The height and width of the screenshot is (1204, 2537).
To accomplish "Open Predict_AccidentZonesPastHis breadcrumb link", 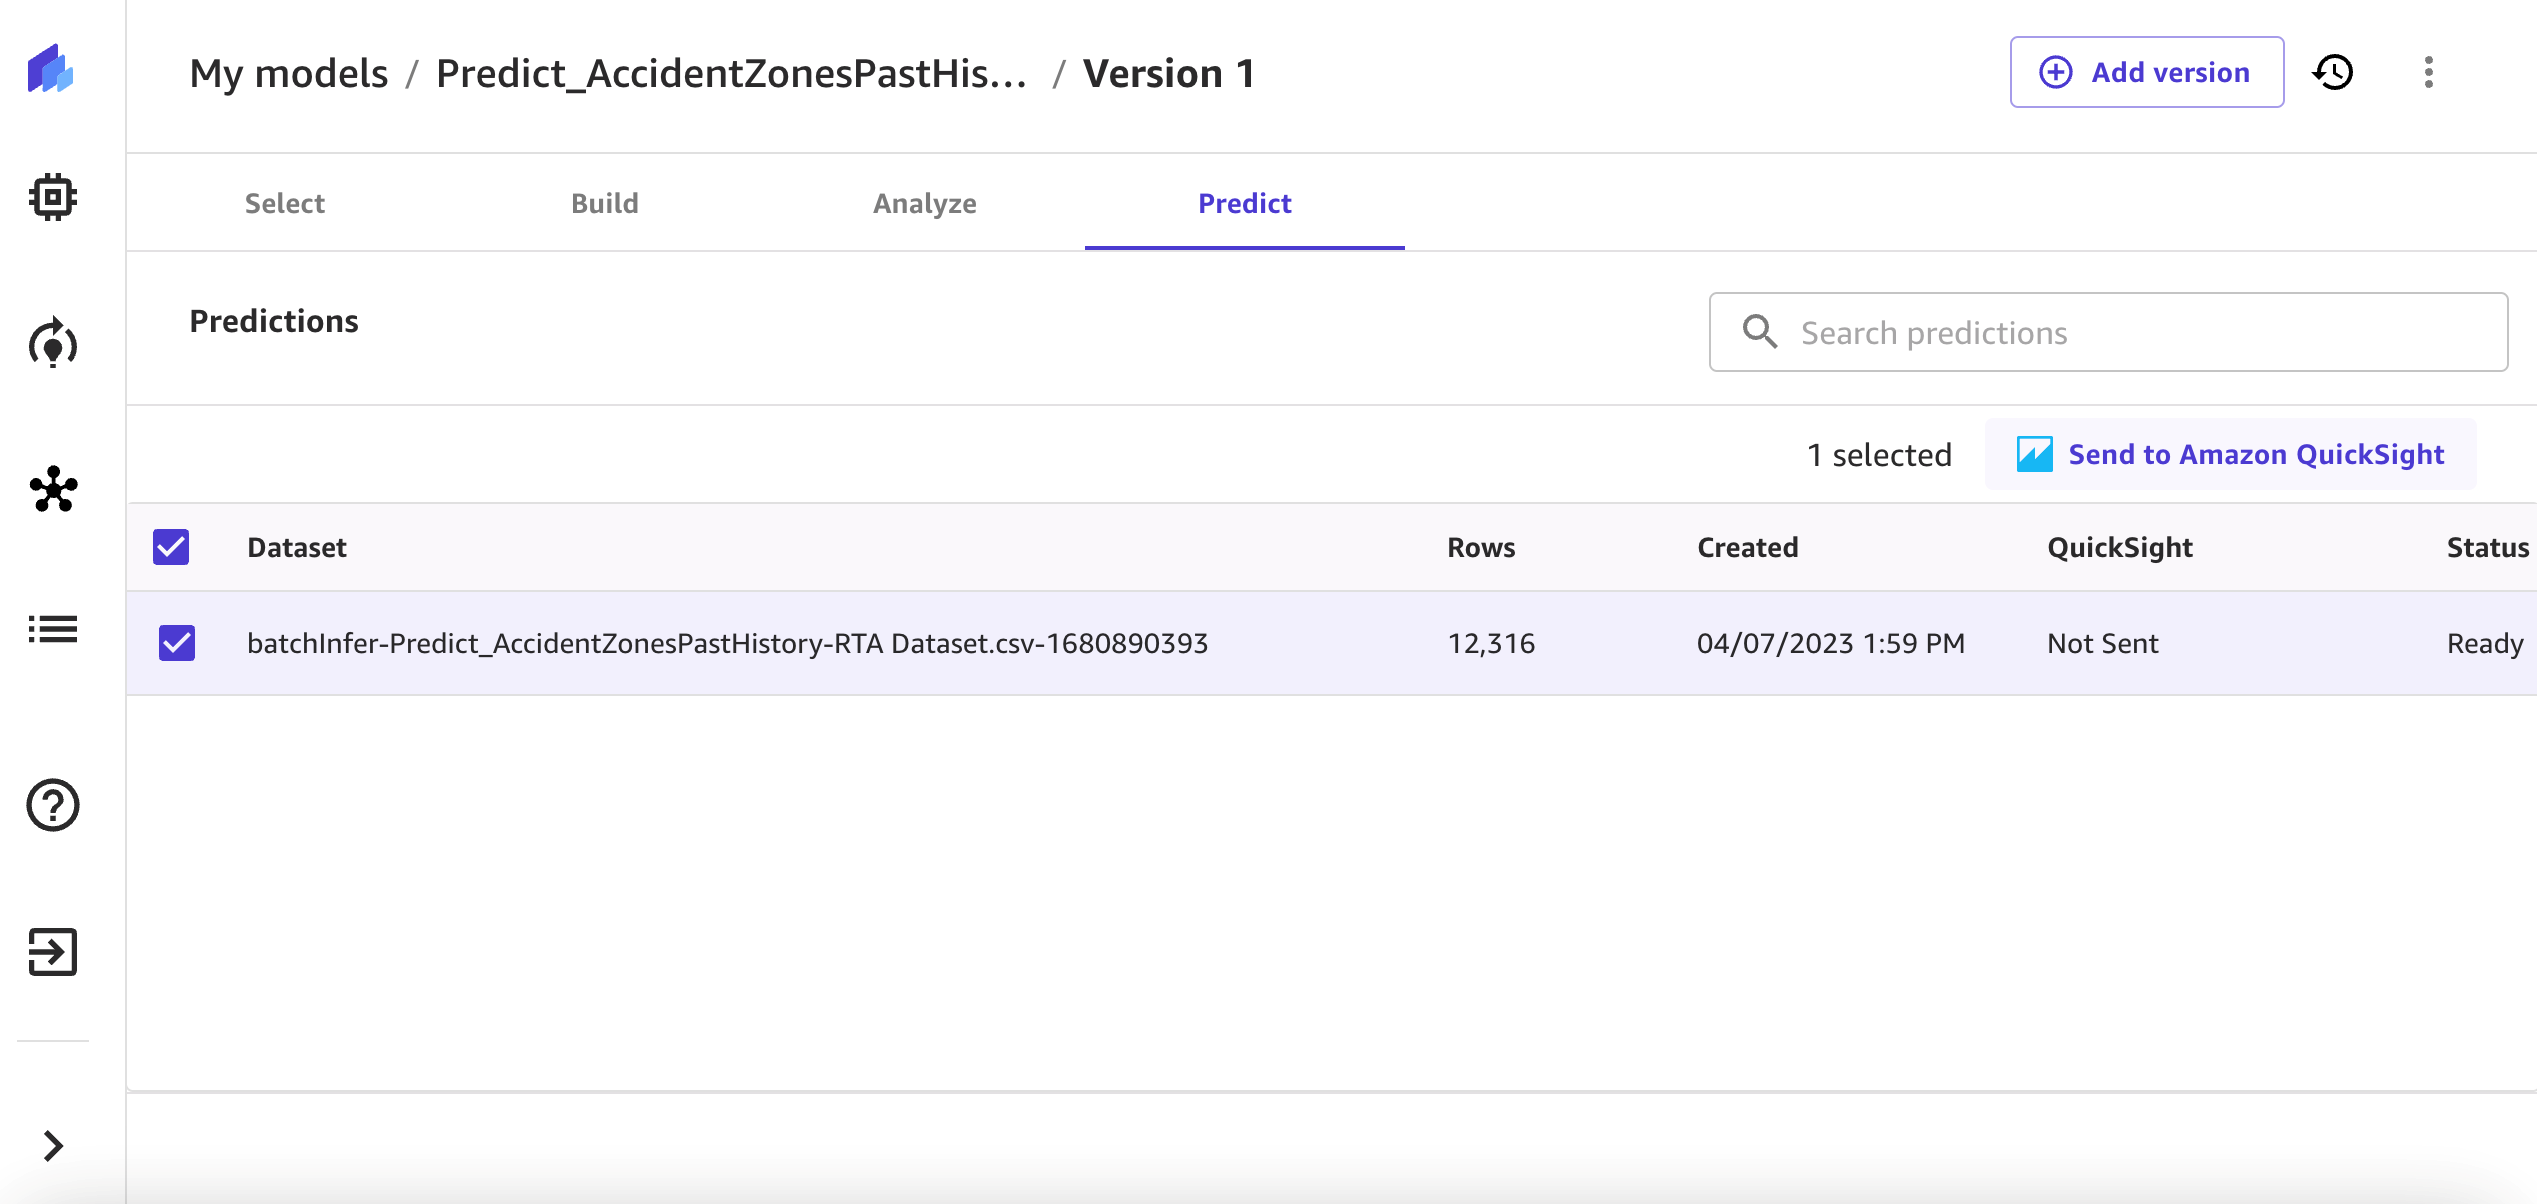I will click(731, 73).
